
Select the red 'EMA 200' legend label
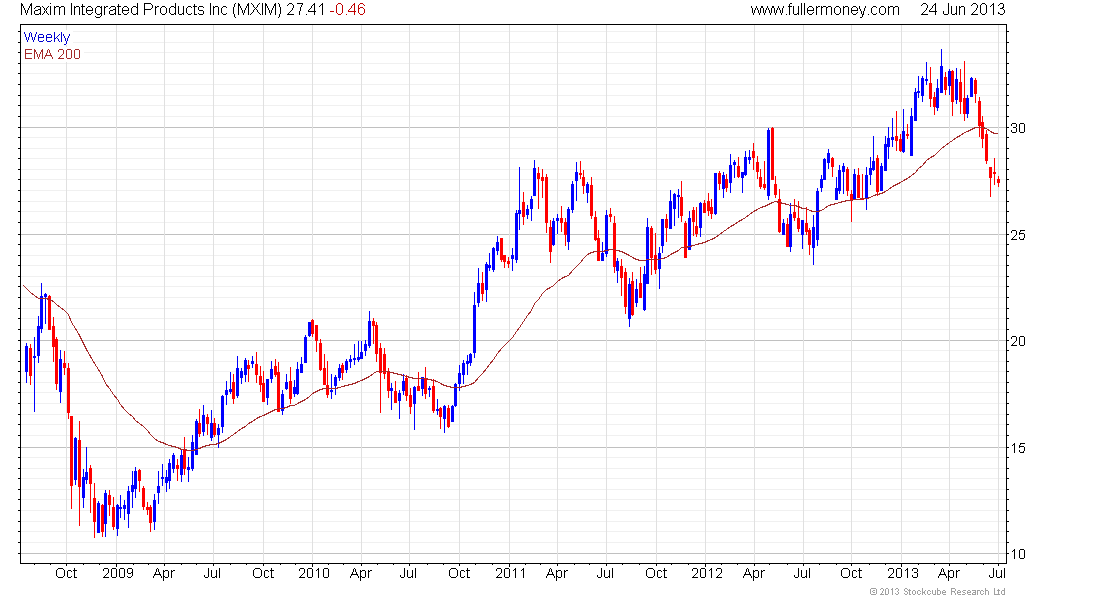tap(52, 54)
